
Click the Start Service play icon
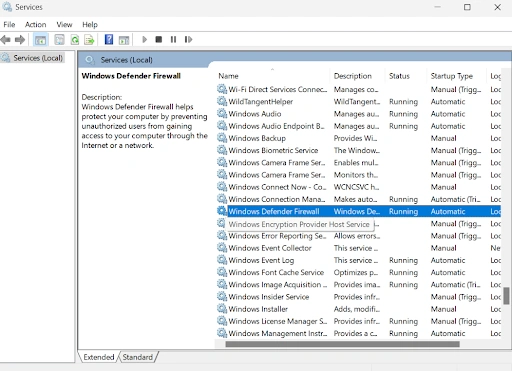(144, 40)
